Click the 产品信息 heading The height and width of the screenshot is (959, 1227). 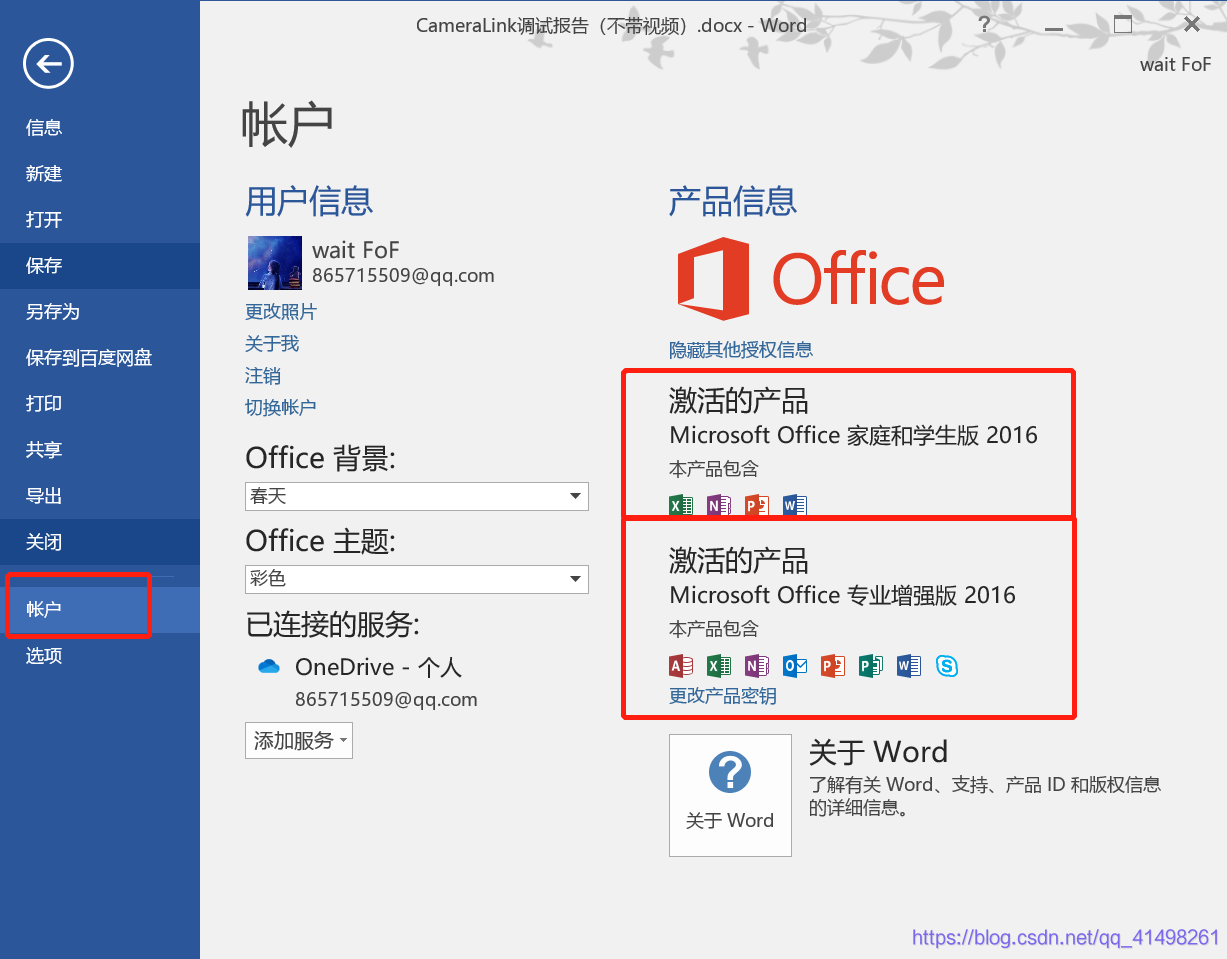(733, 201)
